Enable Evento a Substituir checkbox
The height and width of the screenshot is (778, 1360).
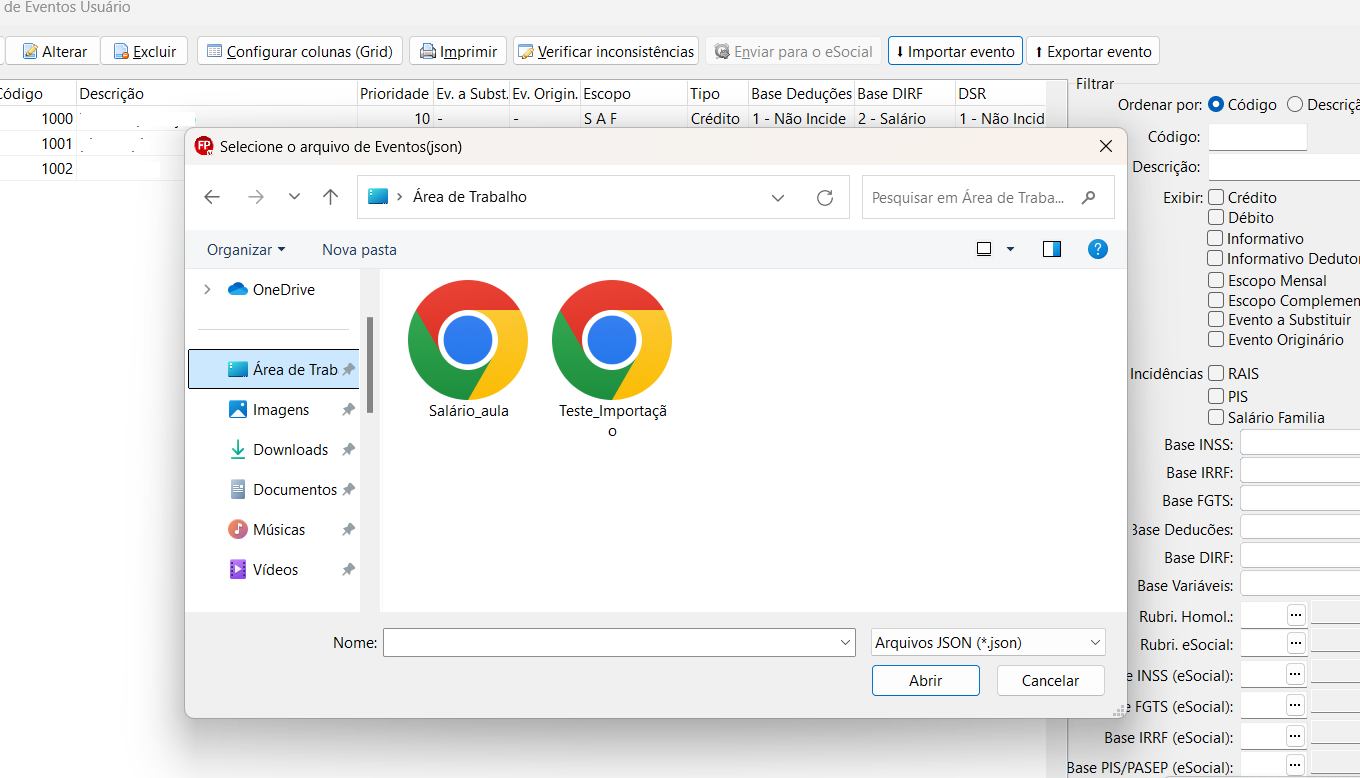tap(1216, 319)
